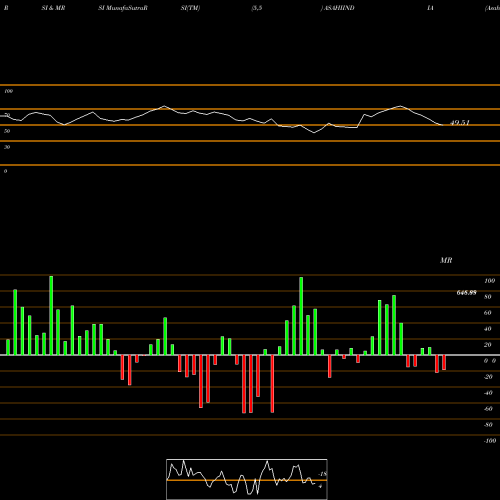Click the RSI axis label 50

coord(7,131)
